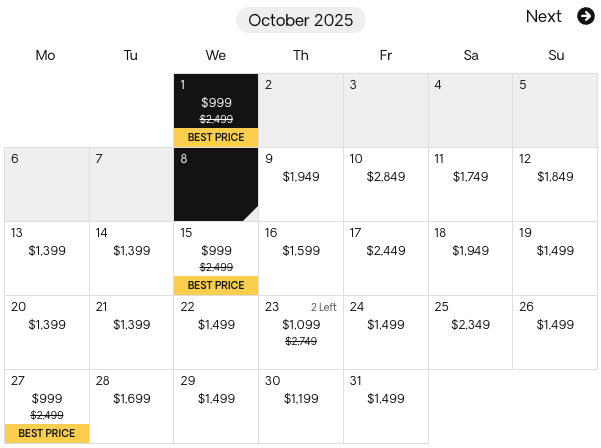Select October 23 with 2 Left
The width and height of the screenshot is (601, 448).
point(301,332)
